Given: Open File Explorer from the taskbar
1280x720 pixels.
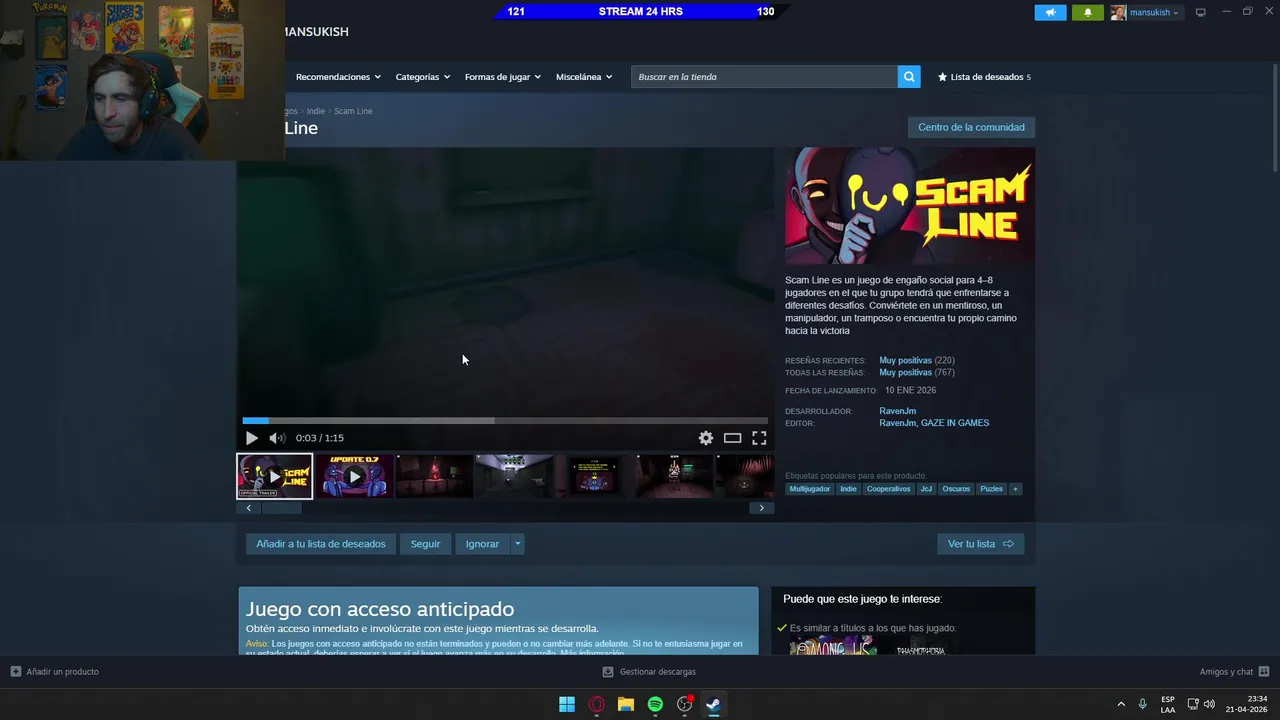Looking at the screenshot, I should (626, 704).
